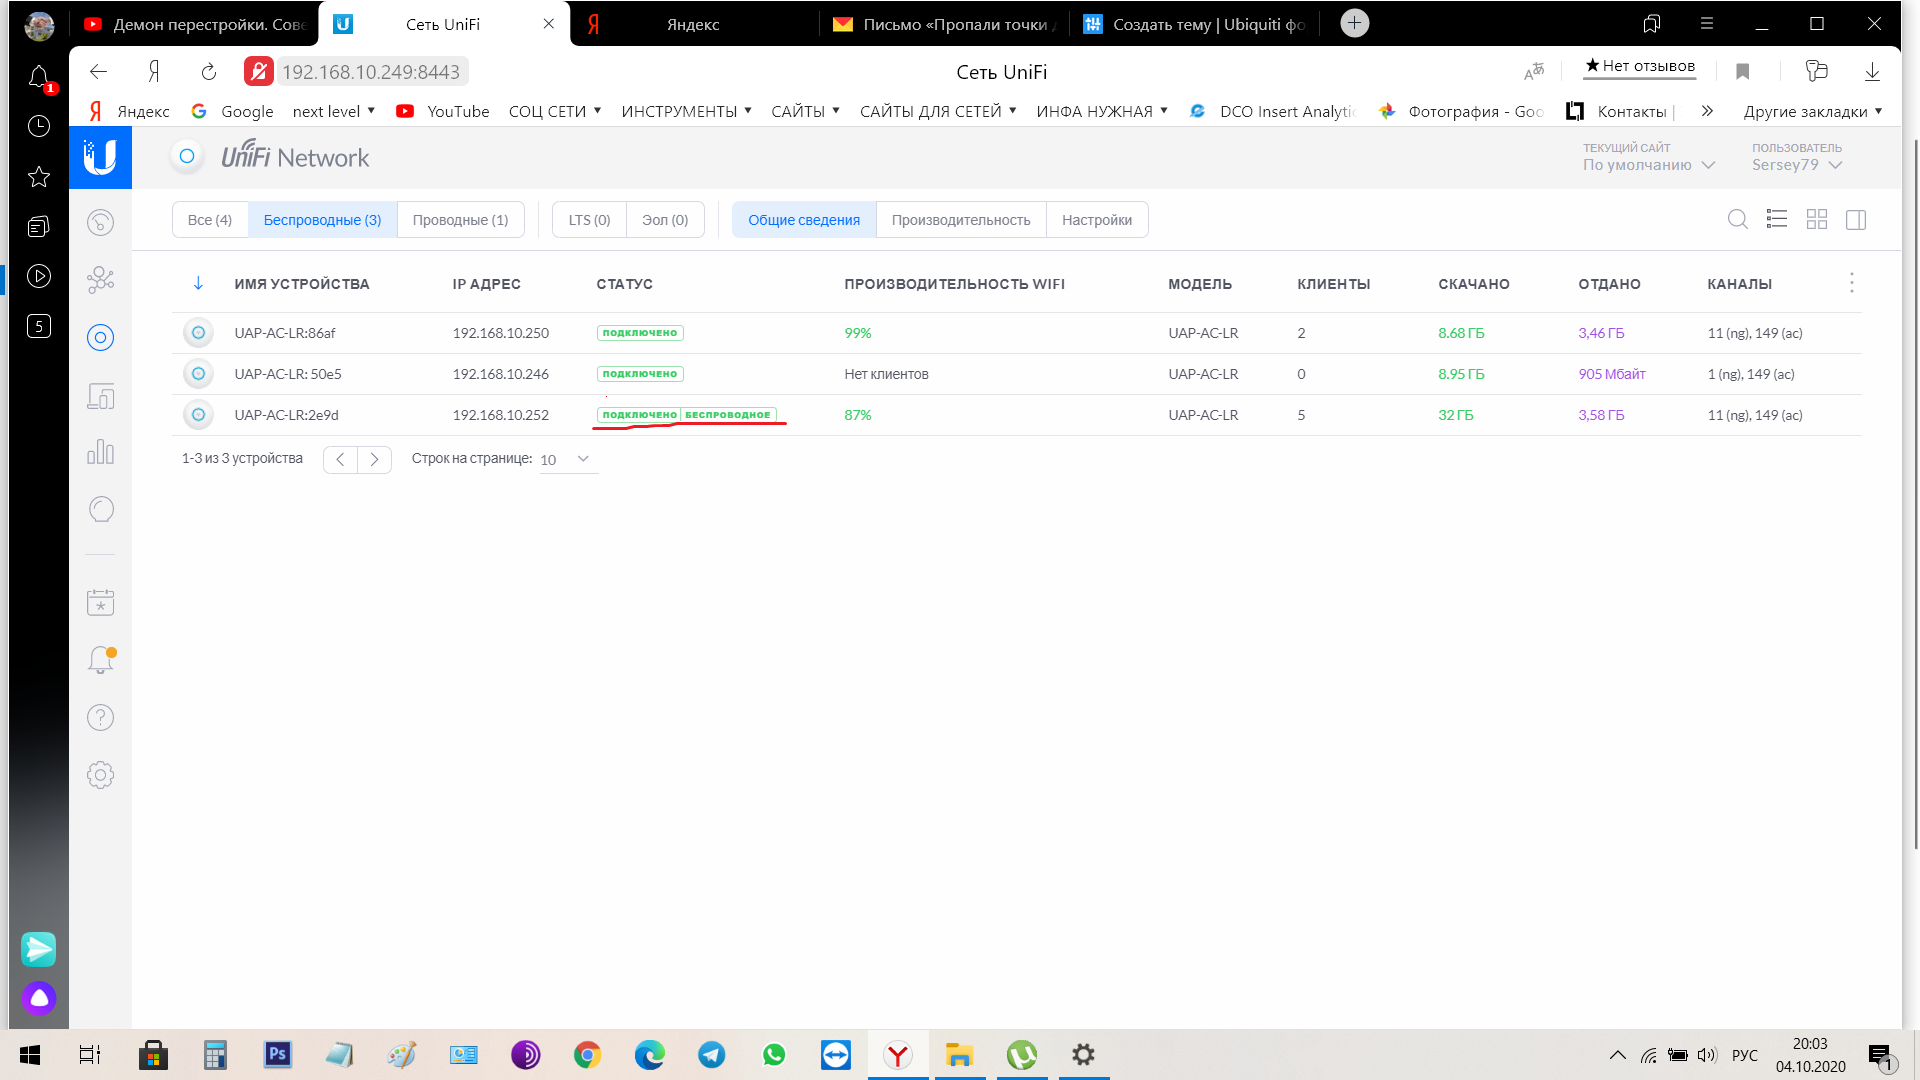Click the Ubiquiti logo tile
Viewport: 1920px width, 1080px height.
pyautogui.click(x=100, y=157)
